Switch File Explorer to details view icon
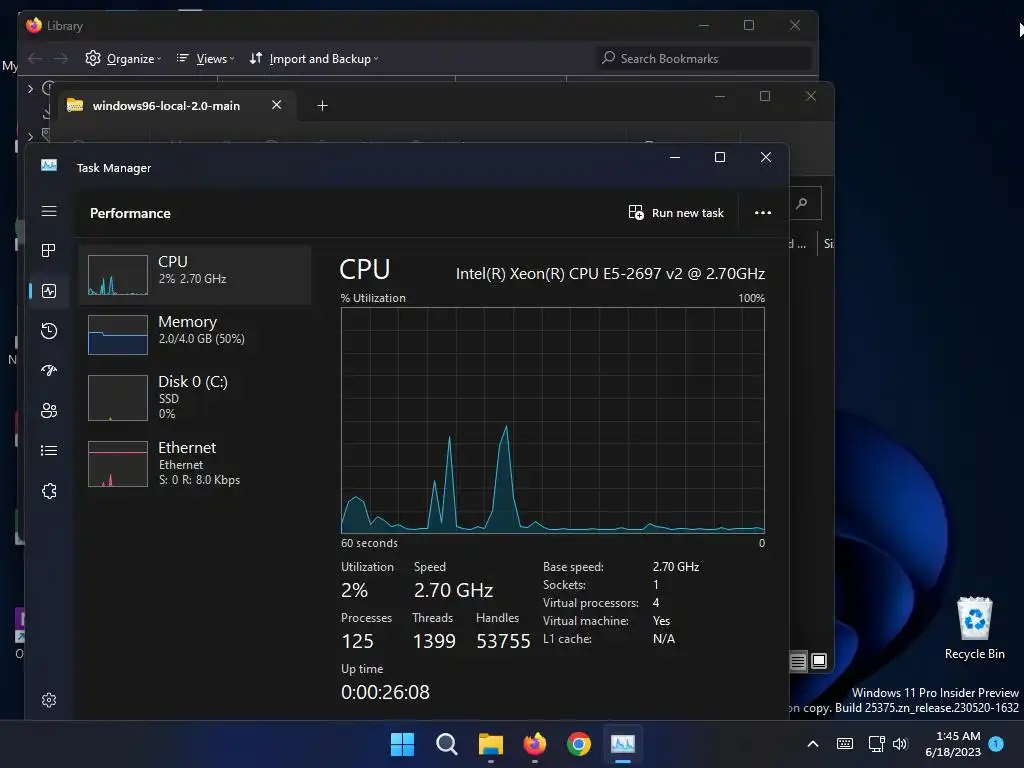Viewport: 1024px width, 768px height. point(798,662)
